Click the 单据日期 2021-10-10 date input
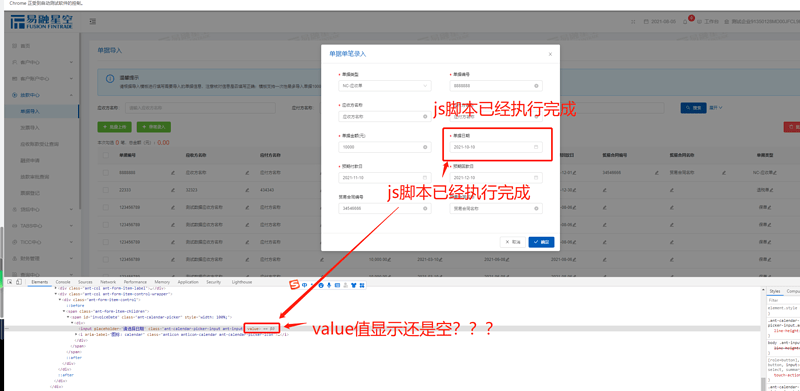This screenshot has height=391, width=800. (496, 147)
